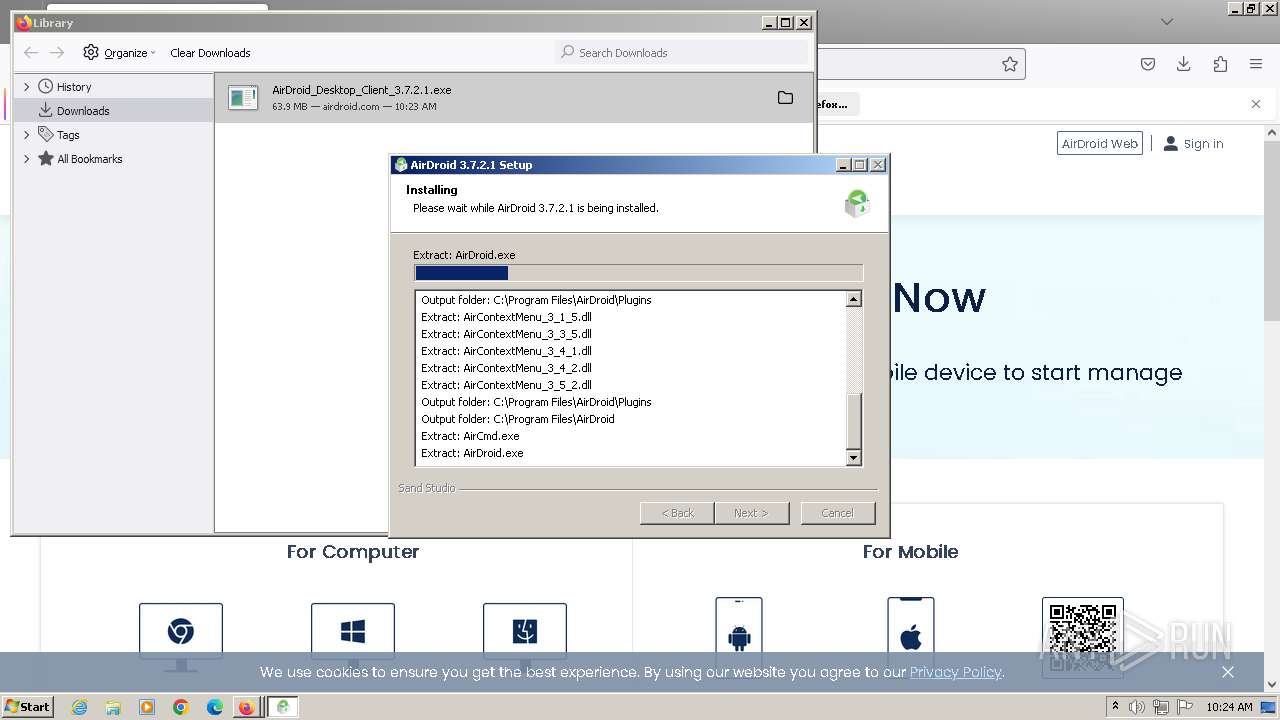Click the Sign in link

[1204, 144]
